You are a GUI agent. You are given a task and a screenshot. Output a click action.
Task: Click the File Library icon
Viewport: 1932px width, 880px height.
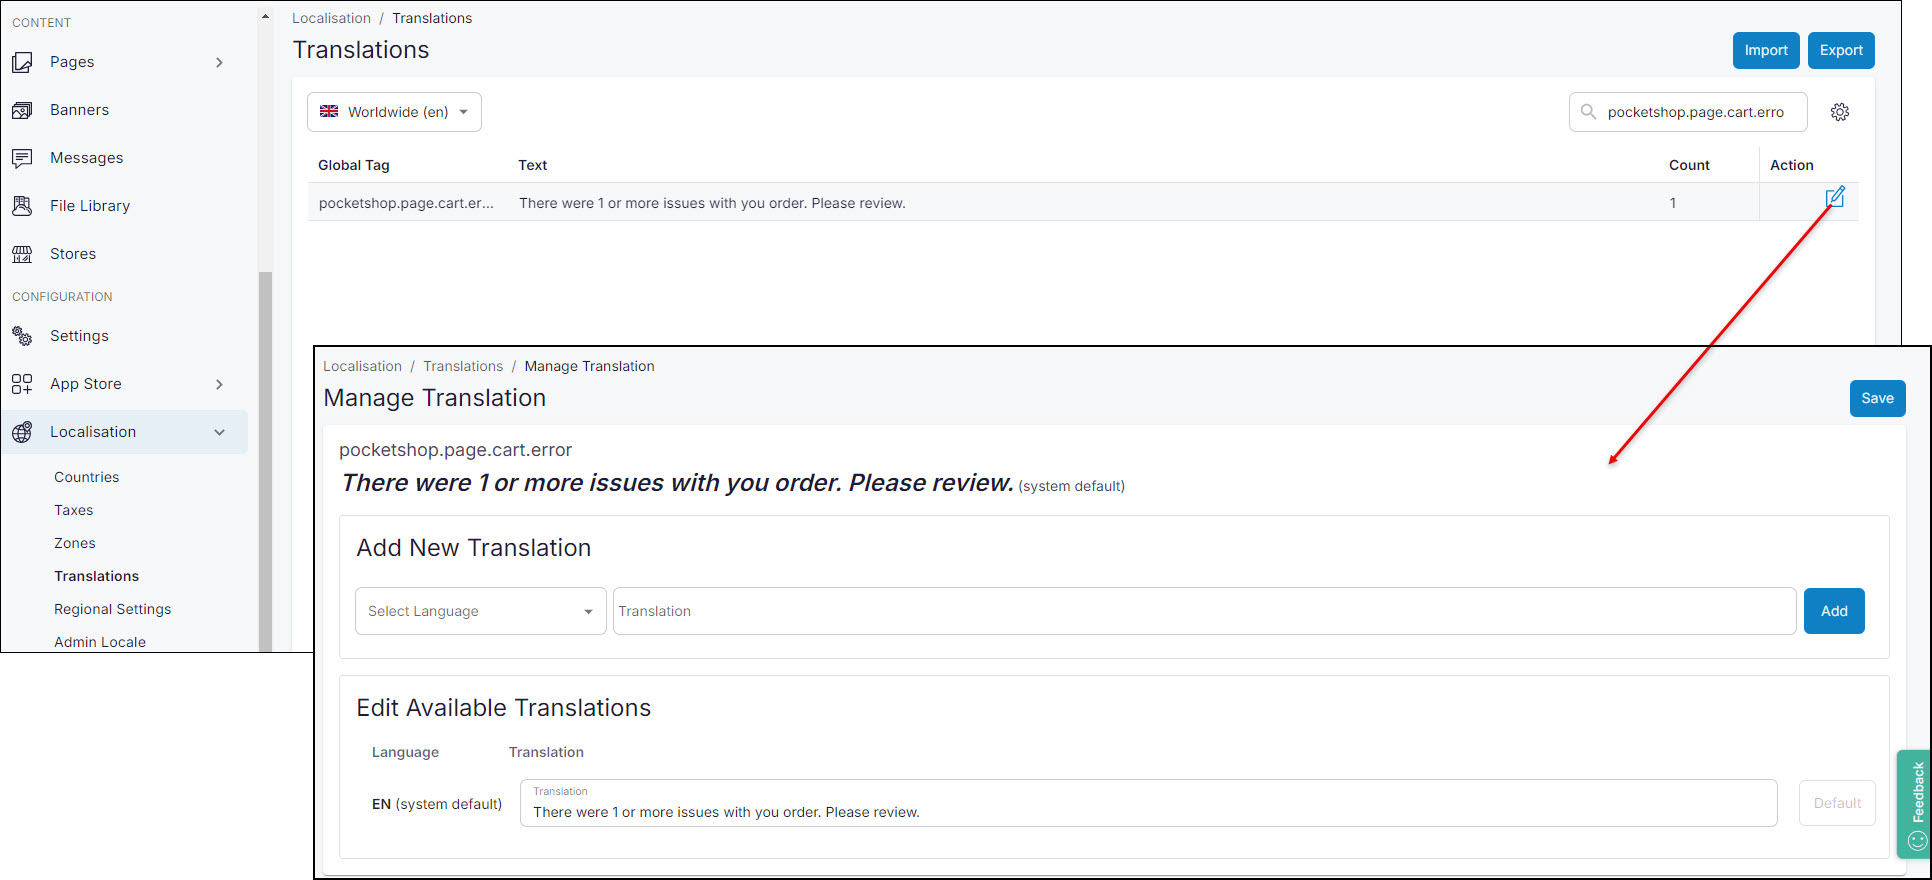coord(22,206)
